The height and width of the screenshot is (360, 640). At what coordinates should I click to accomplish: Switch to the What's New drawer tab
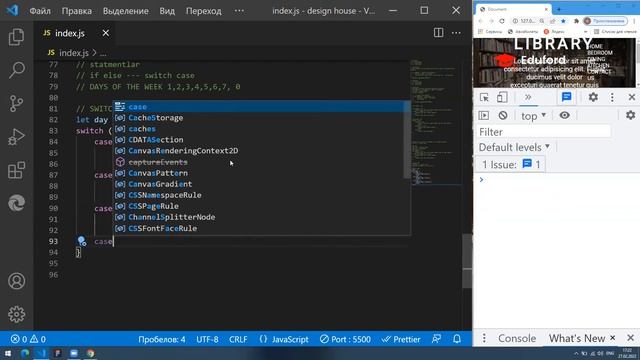[x=577, y=338]
